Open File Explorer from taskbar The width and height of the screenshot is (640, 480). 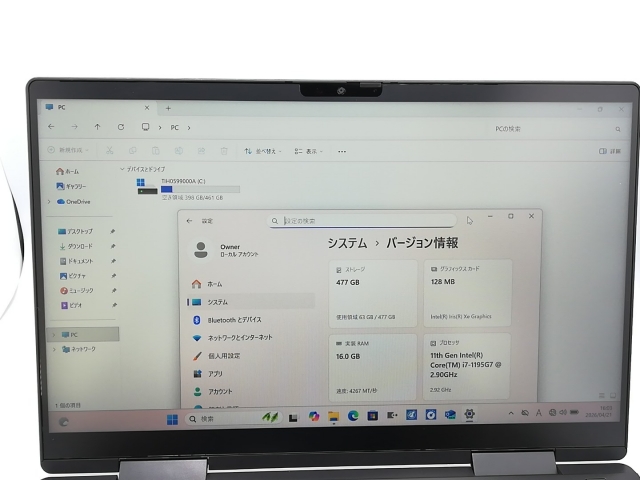tap(333, 416)
